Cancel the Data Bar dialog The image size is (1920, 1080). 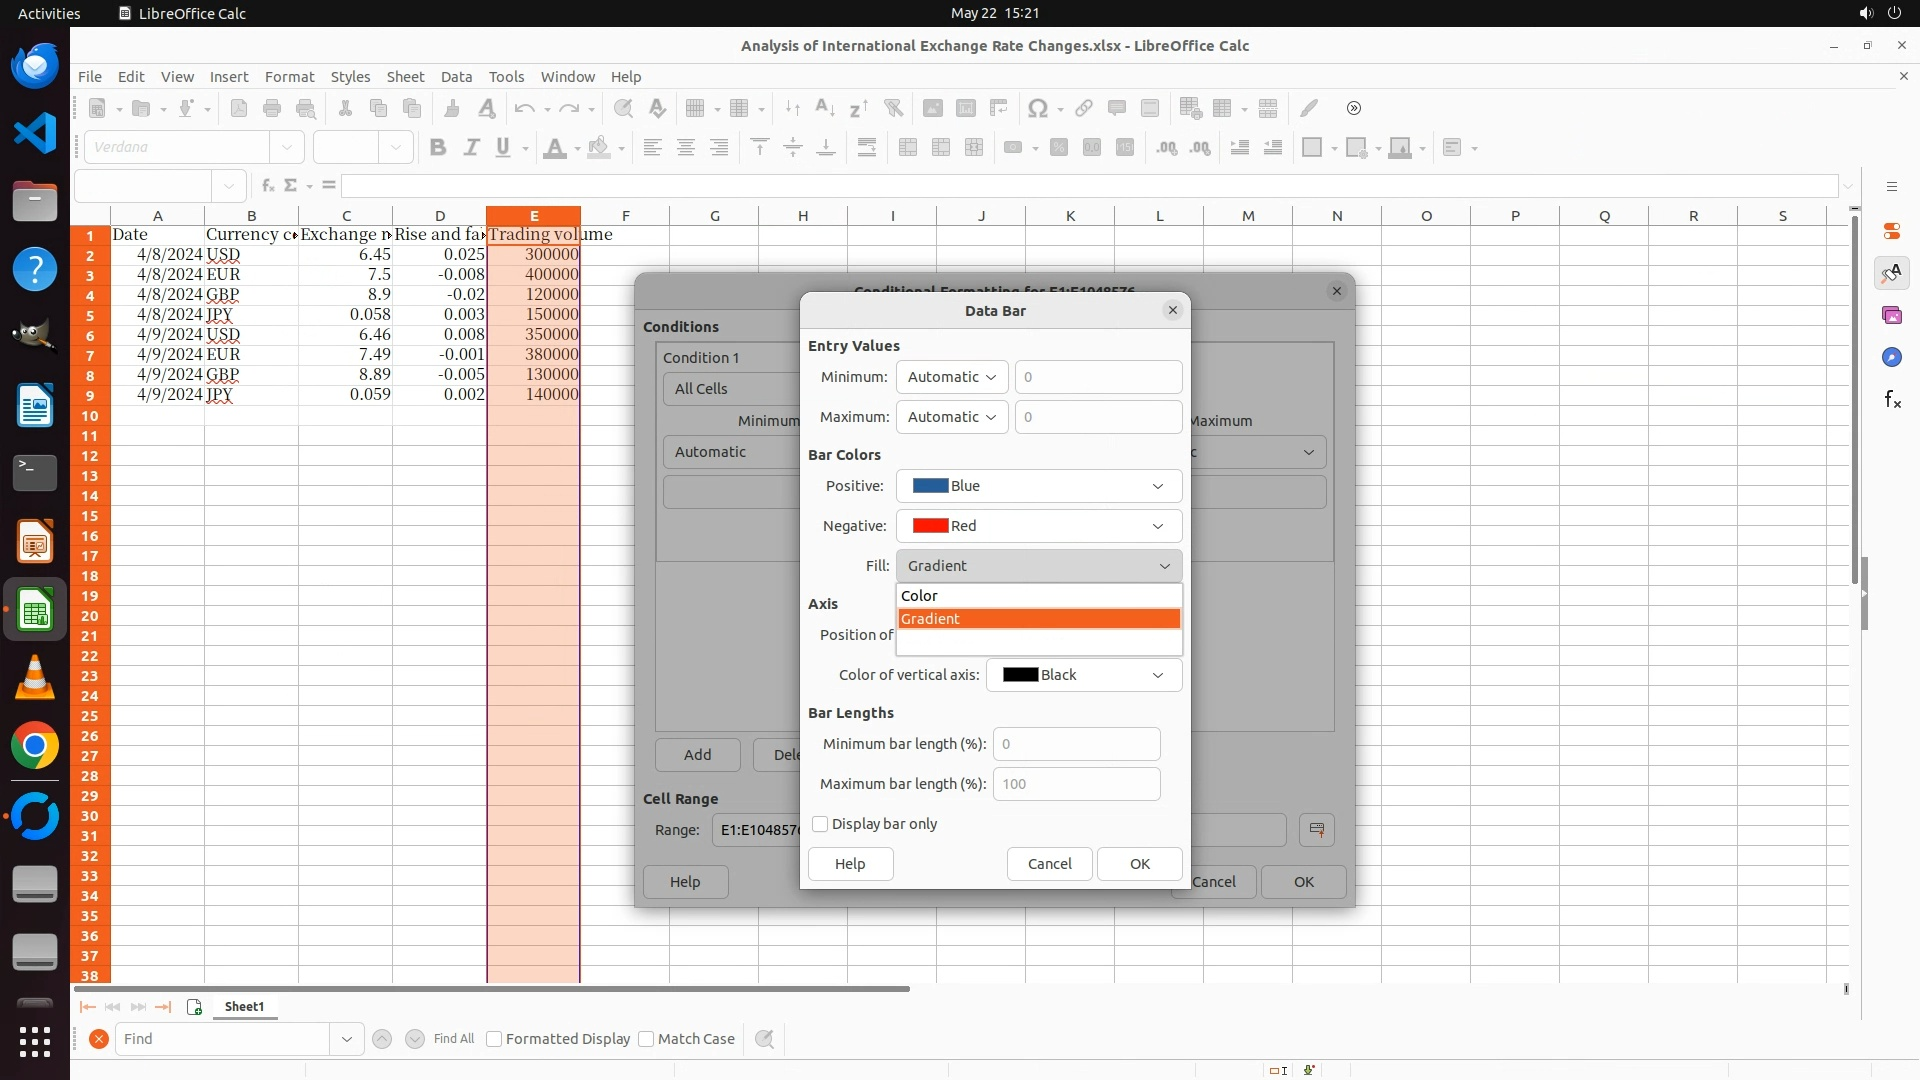(1049, 864)
